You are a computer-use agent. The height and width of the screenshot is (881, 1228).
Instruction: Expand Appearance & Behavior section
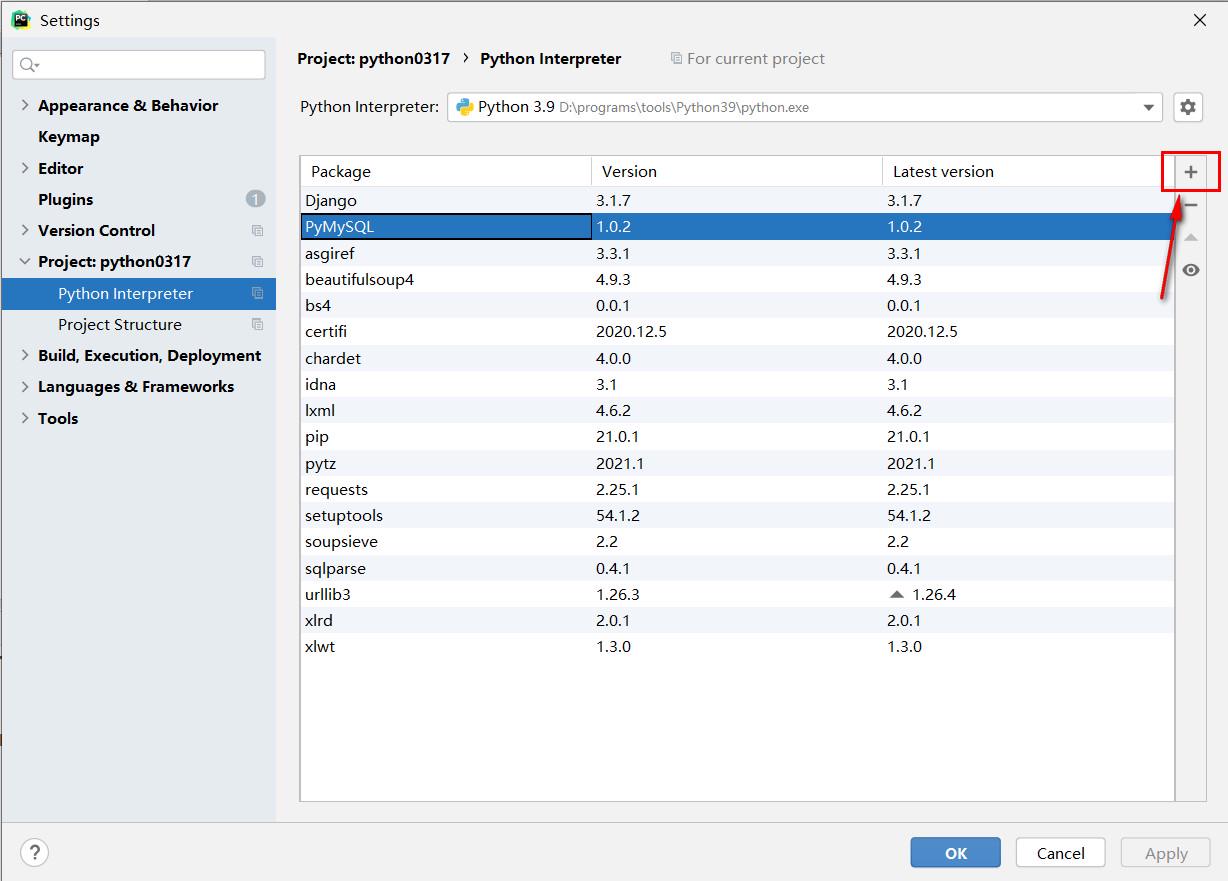click(x=25, y=105)
